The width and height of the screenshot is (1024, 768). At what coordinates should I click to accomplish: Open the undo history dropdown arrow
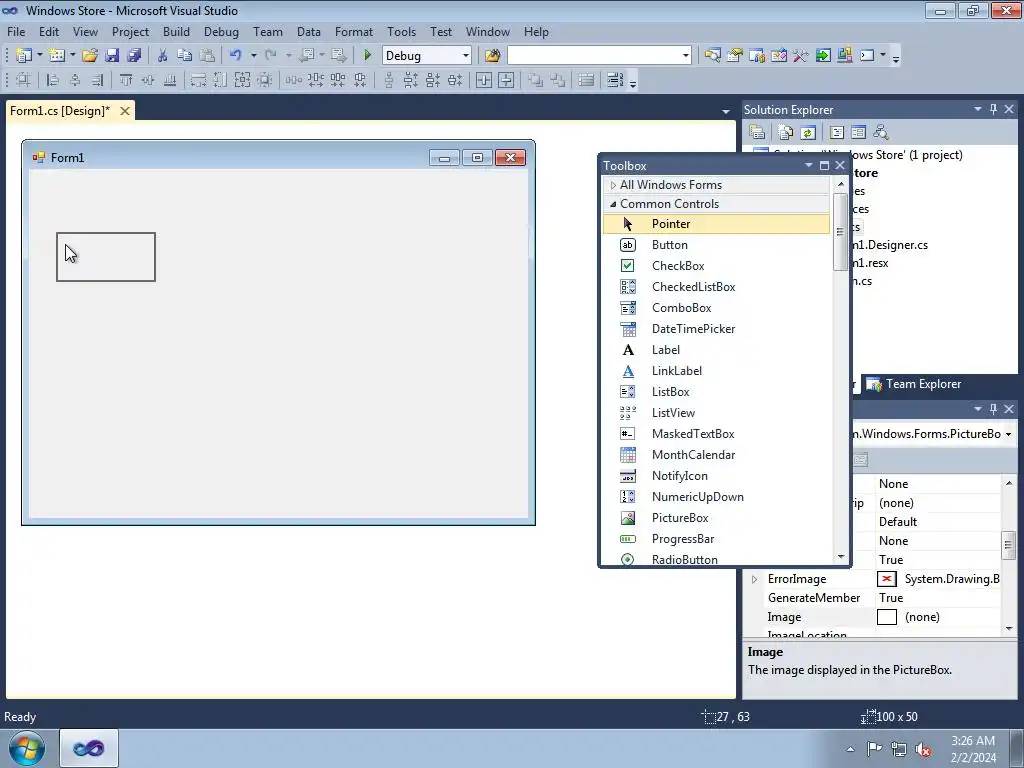253,56
